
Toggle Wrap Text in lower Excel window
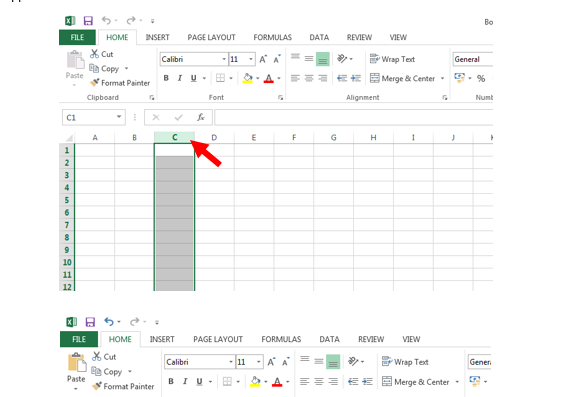(x=405, y=362)
